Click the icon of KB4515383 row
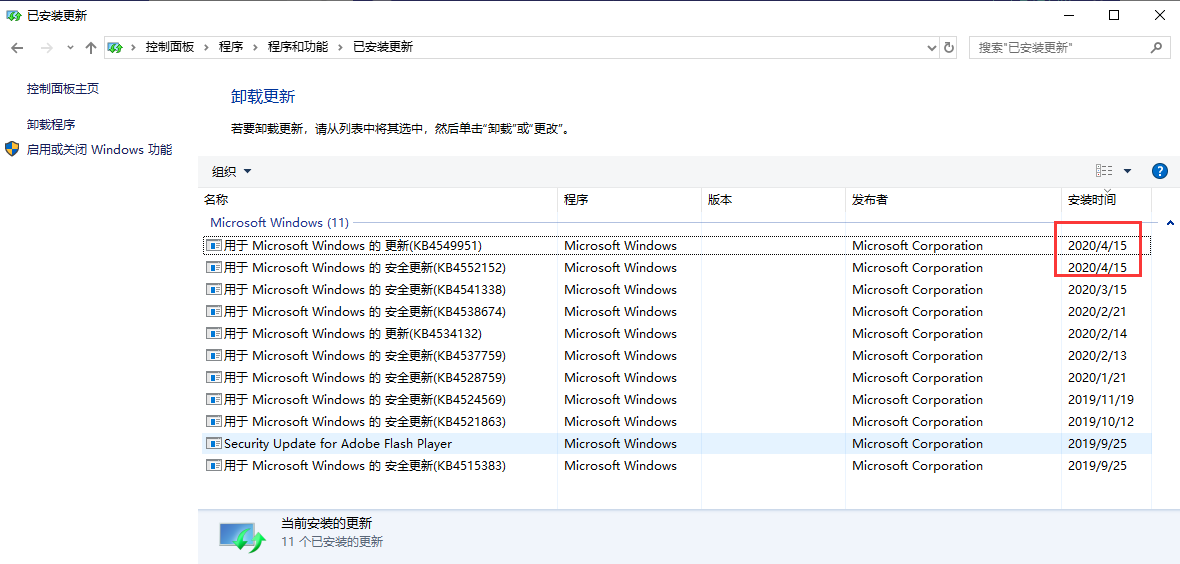The height and width of the screenshot is (564, 1180). pos(214,465)
